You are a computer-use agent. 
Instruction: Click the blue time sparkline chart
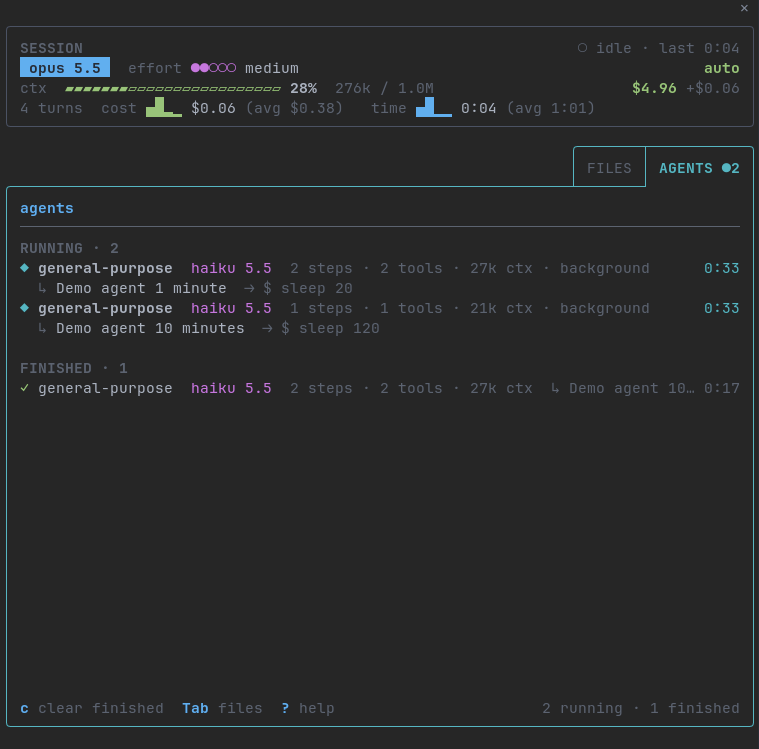pyautogui.click(x=433, y=107)
